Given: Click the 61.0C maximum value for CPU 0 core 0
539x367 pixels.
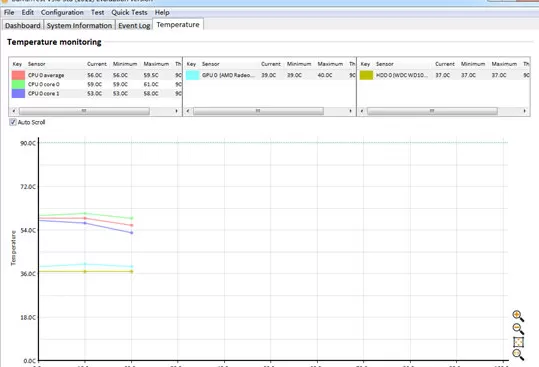Looking at the screenshot, I should (151, 84).
